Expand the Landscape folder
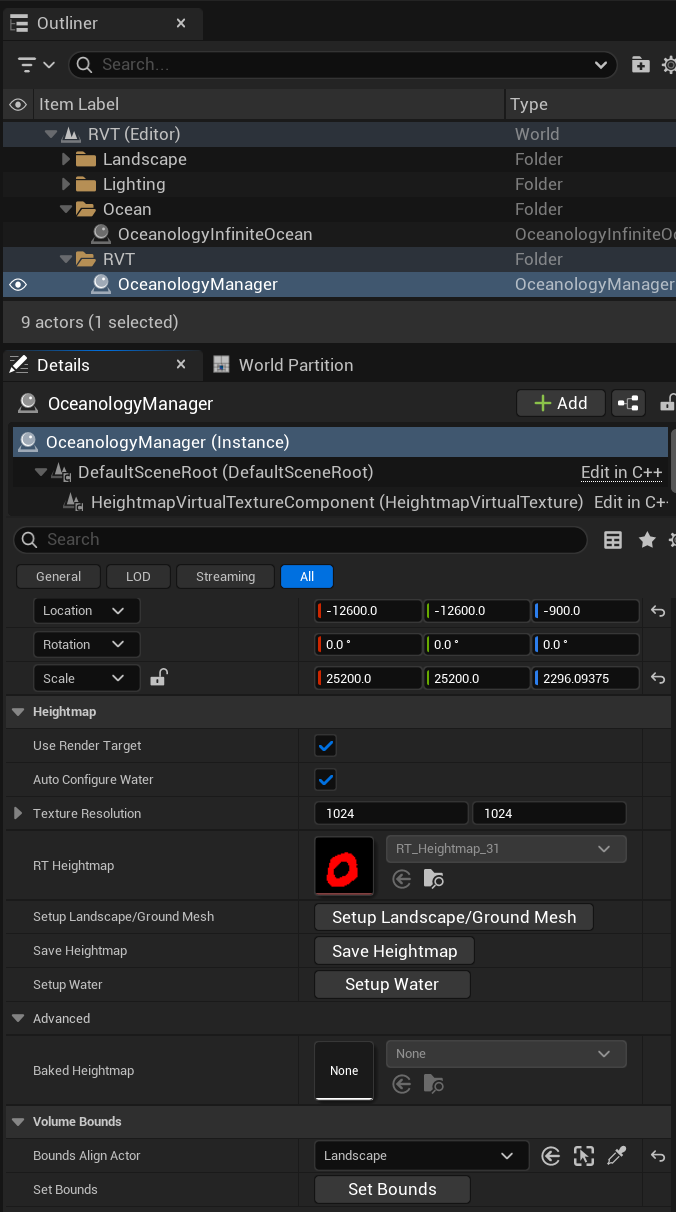 point(66,159)
